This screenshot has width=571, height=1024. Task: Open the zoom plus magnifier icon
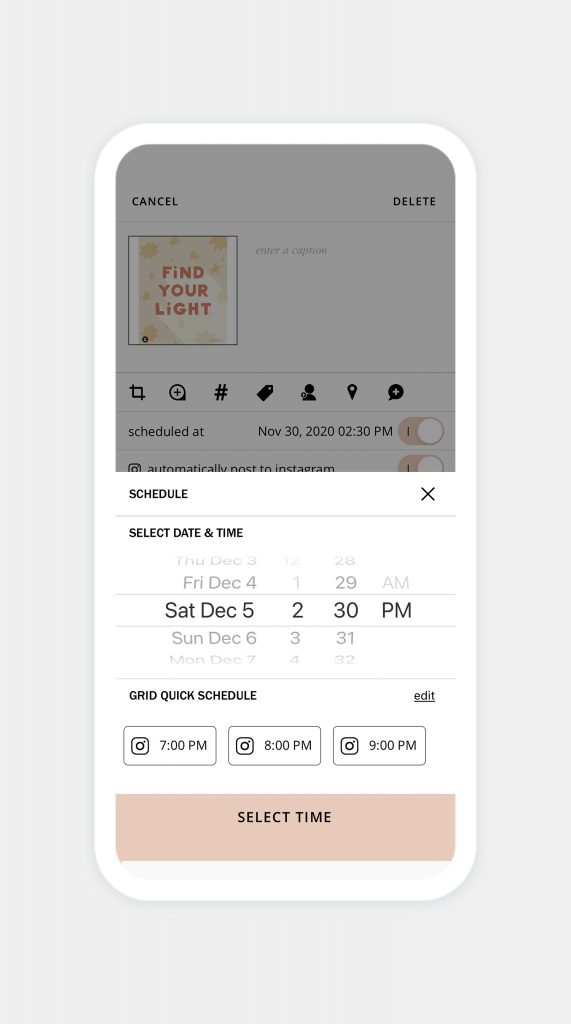point(178,392)
